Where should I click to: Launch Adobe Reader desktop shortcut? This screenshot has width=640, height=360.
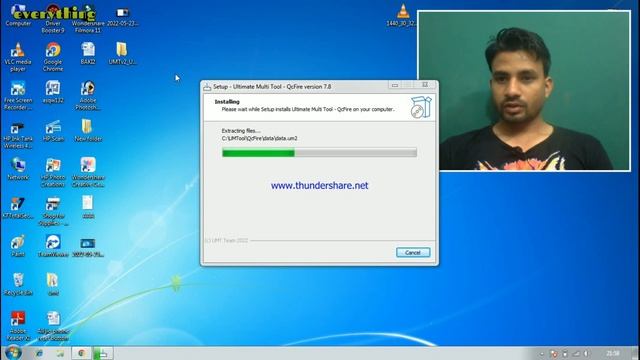18,326
